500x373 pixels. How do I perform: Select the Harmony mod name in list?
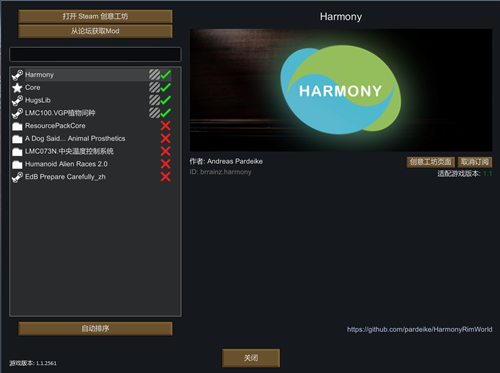pyautogui.click(x=39, y=75)
